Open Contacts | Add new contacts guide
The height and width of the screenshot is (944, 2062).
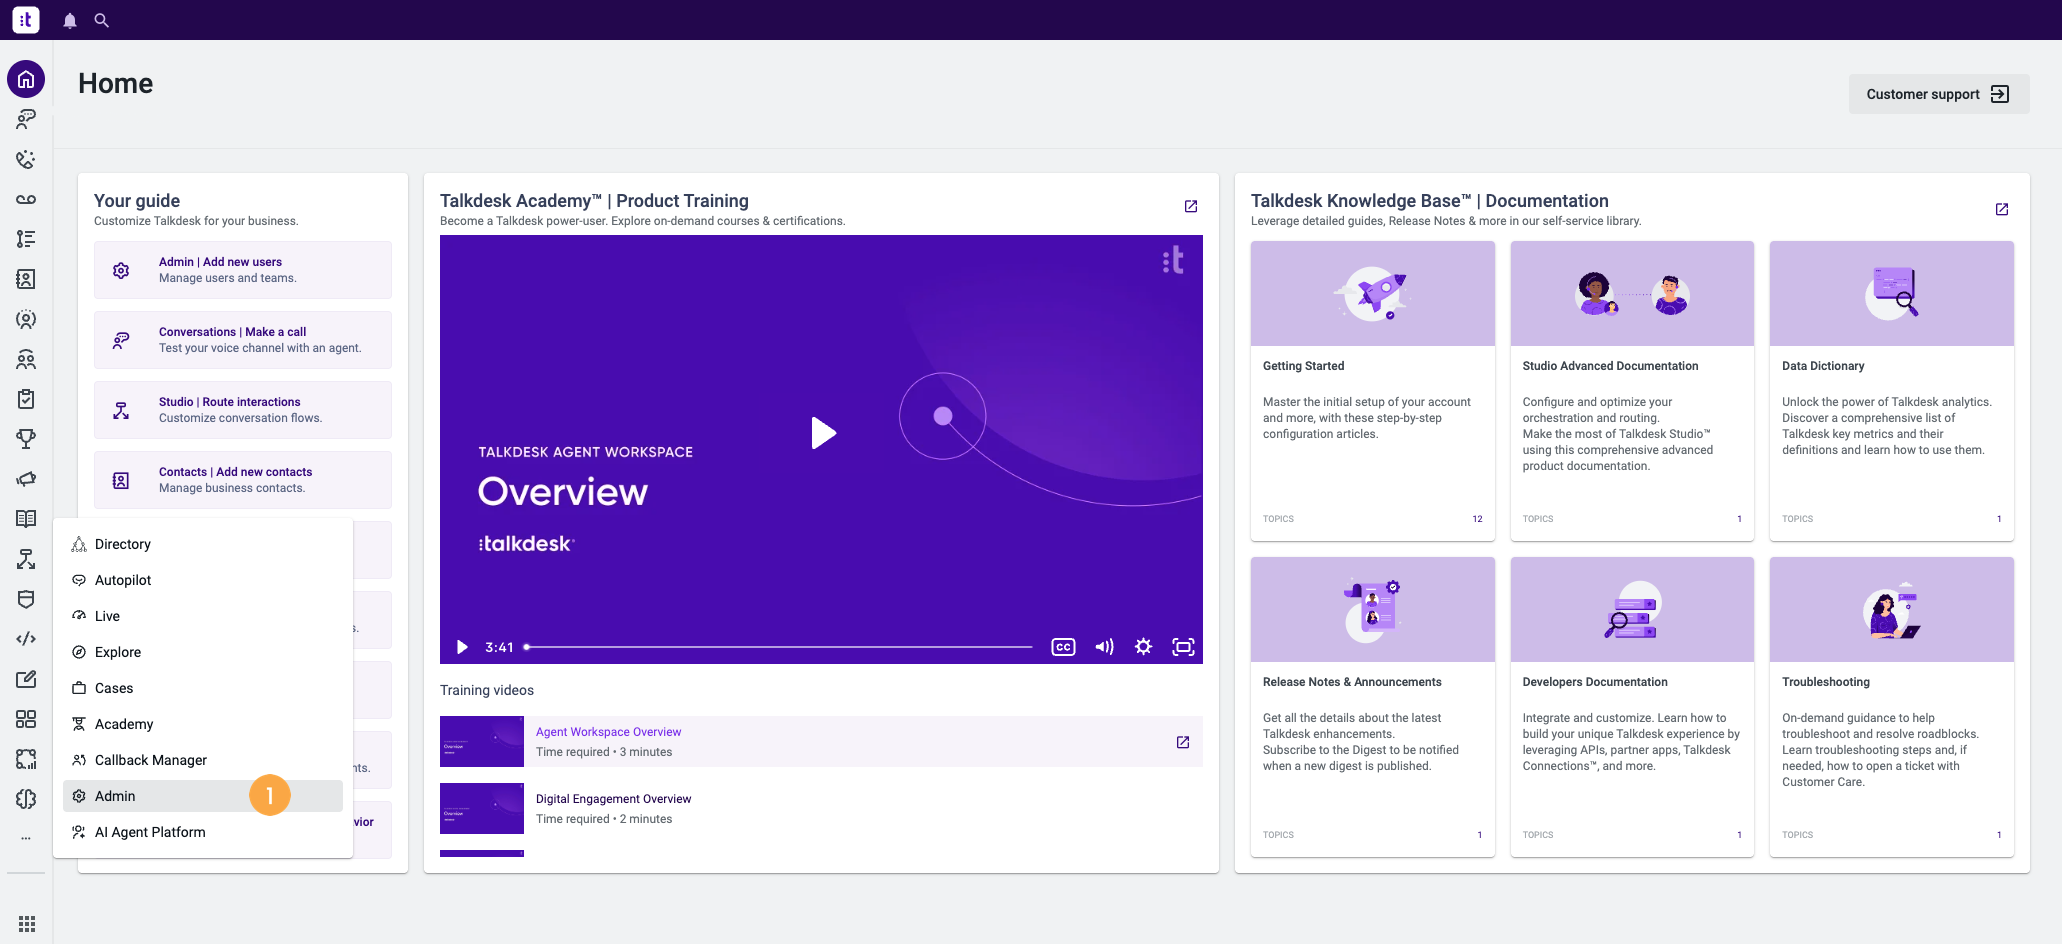243,480
